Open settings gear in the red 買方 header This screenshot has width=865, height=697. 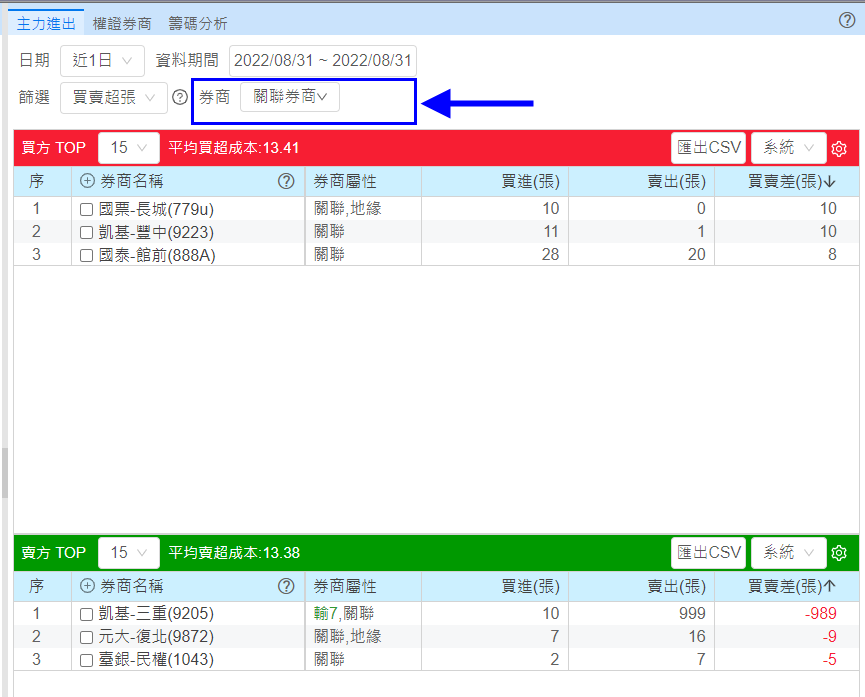tap(839, 149)
